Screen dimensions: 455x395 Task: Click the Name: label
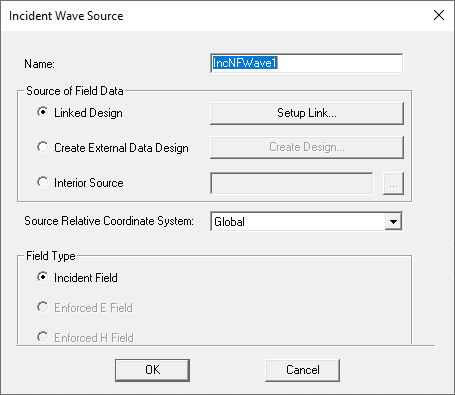(39, 64)
